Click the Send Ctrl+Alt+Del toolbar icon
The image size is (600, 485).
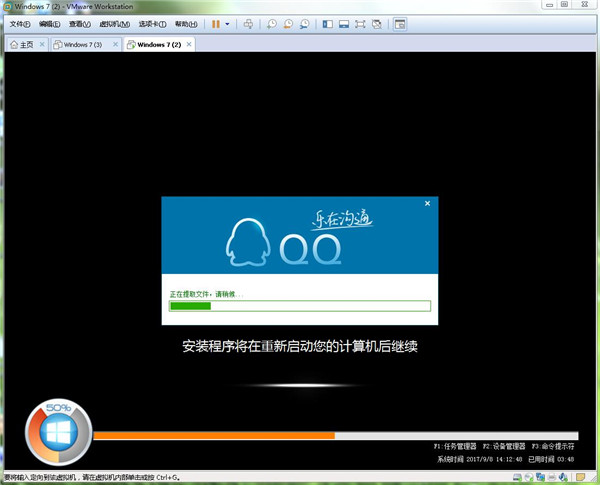click(248, 24)
